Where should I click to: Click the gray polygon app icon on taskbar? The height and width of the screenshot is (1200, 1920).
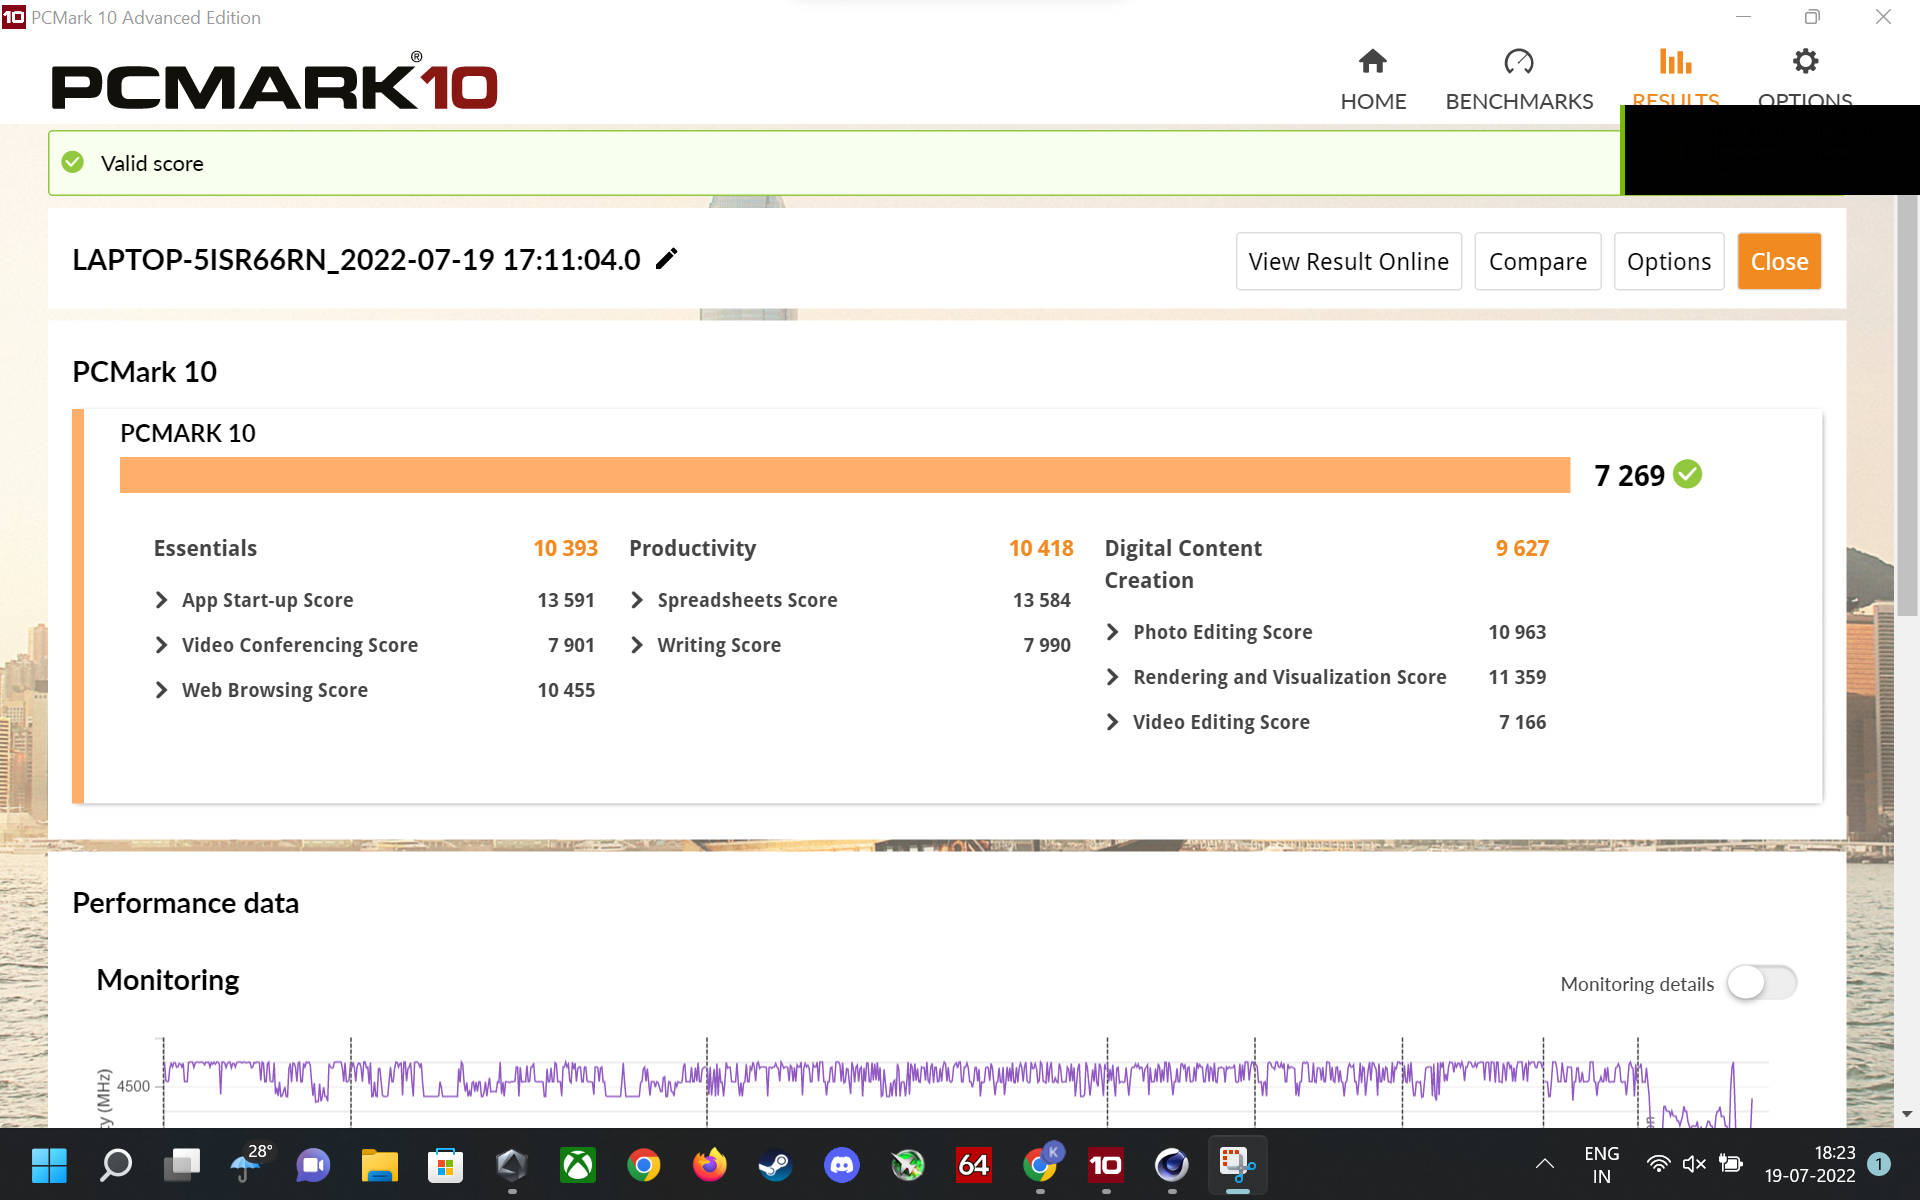511,1165
